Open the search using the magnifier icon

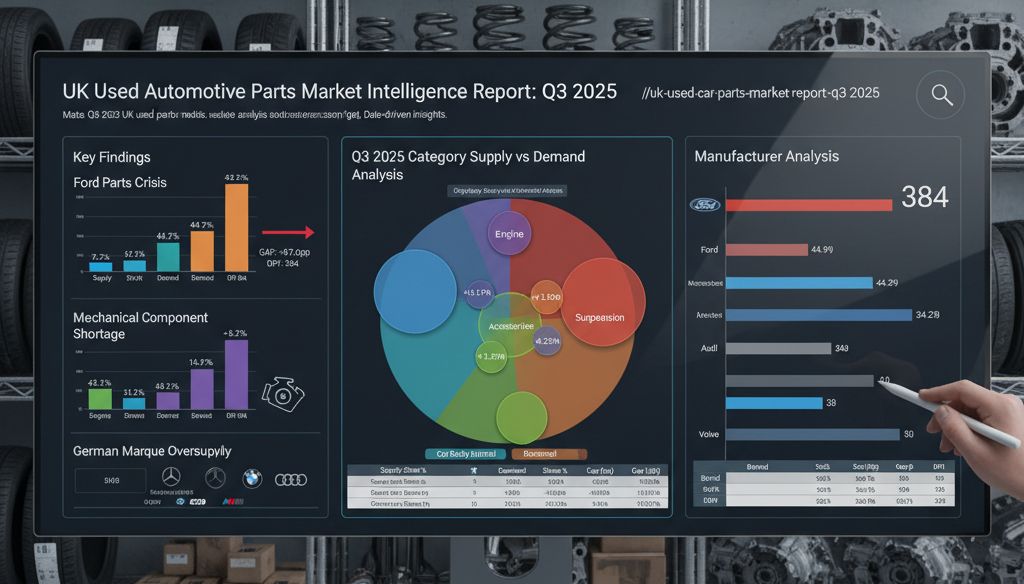pos(940,95)
